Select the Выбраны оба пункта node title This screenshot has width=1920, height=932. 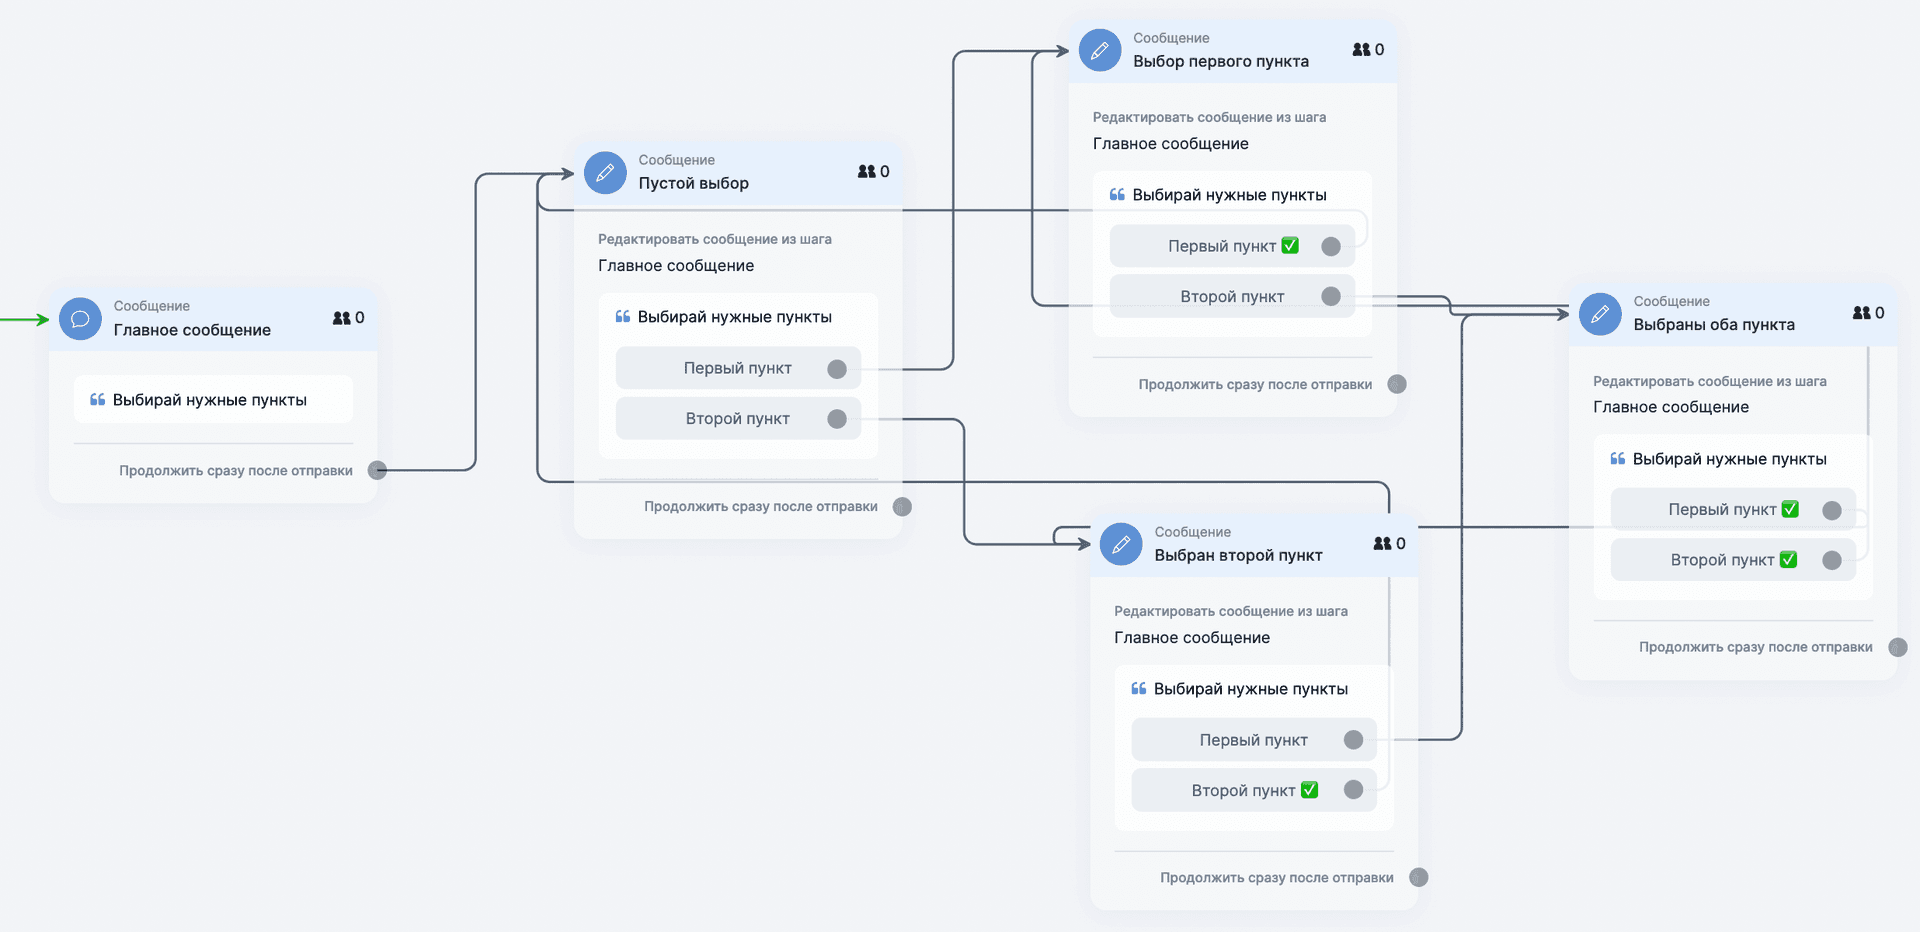1713,325
